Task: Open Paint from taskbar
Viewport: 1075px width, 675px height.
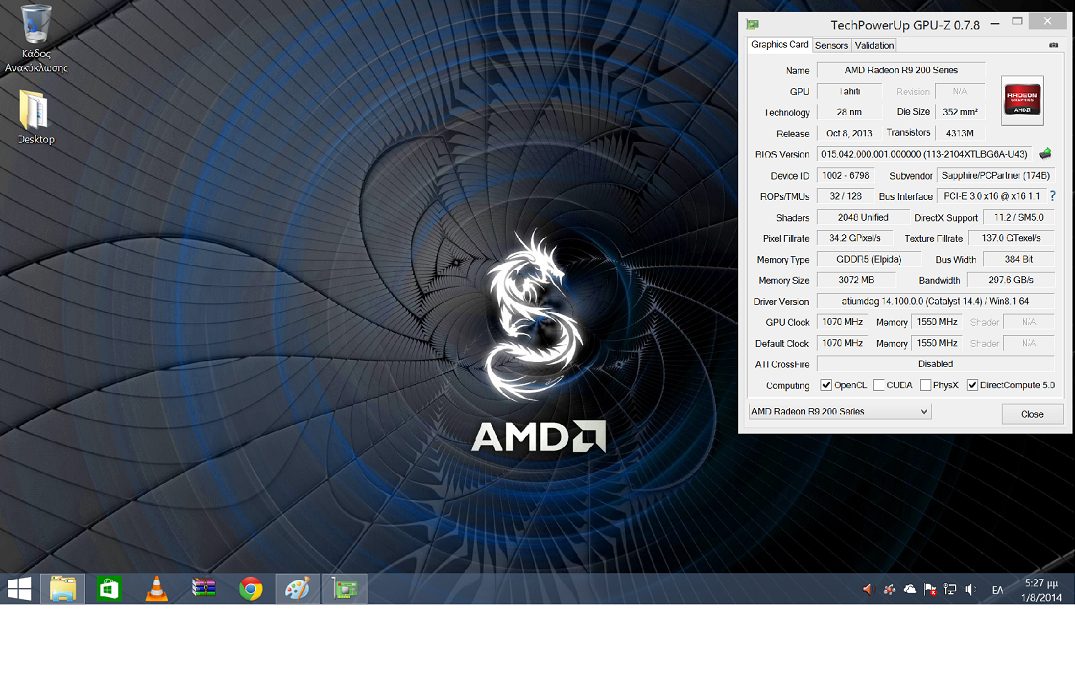Action: (298, 589)
